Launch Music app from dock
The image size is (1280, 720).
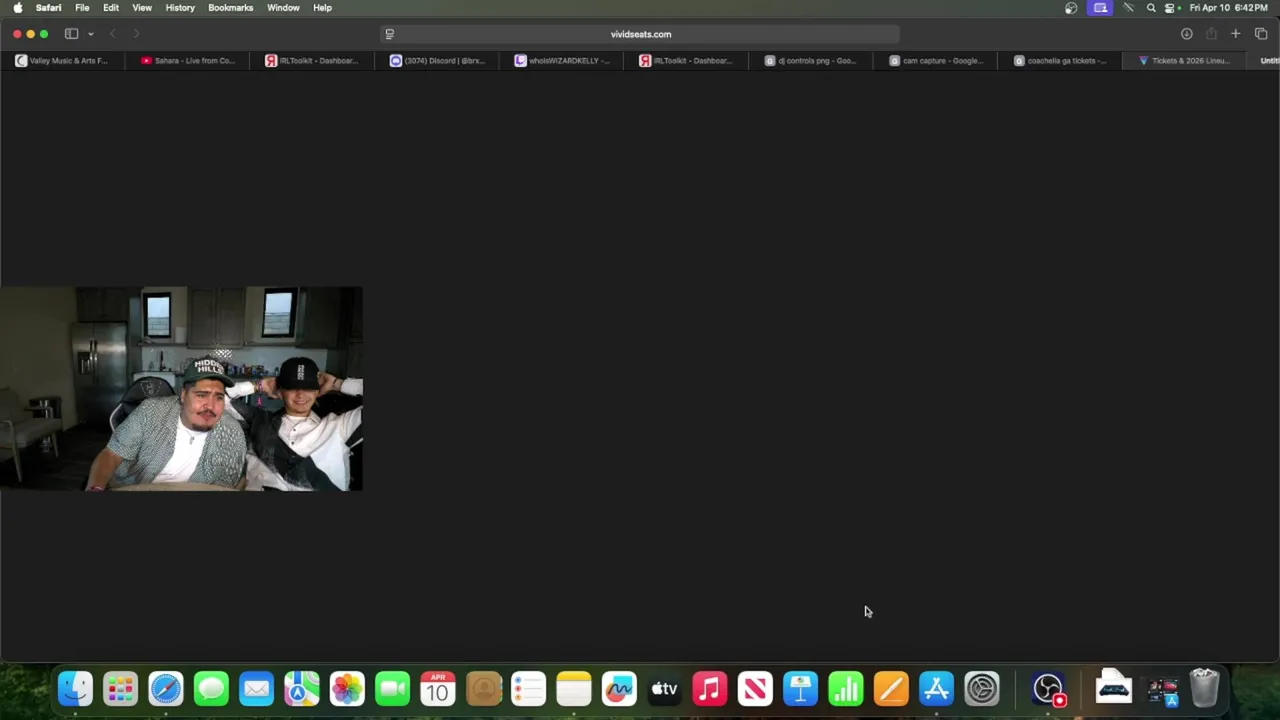point(710,689)
